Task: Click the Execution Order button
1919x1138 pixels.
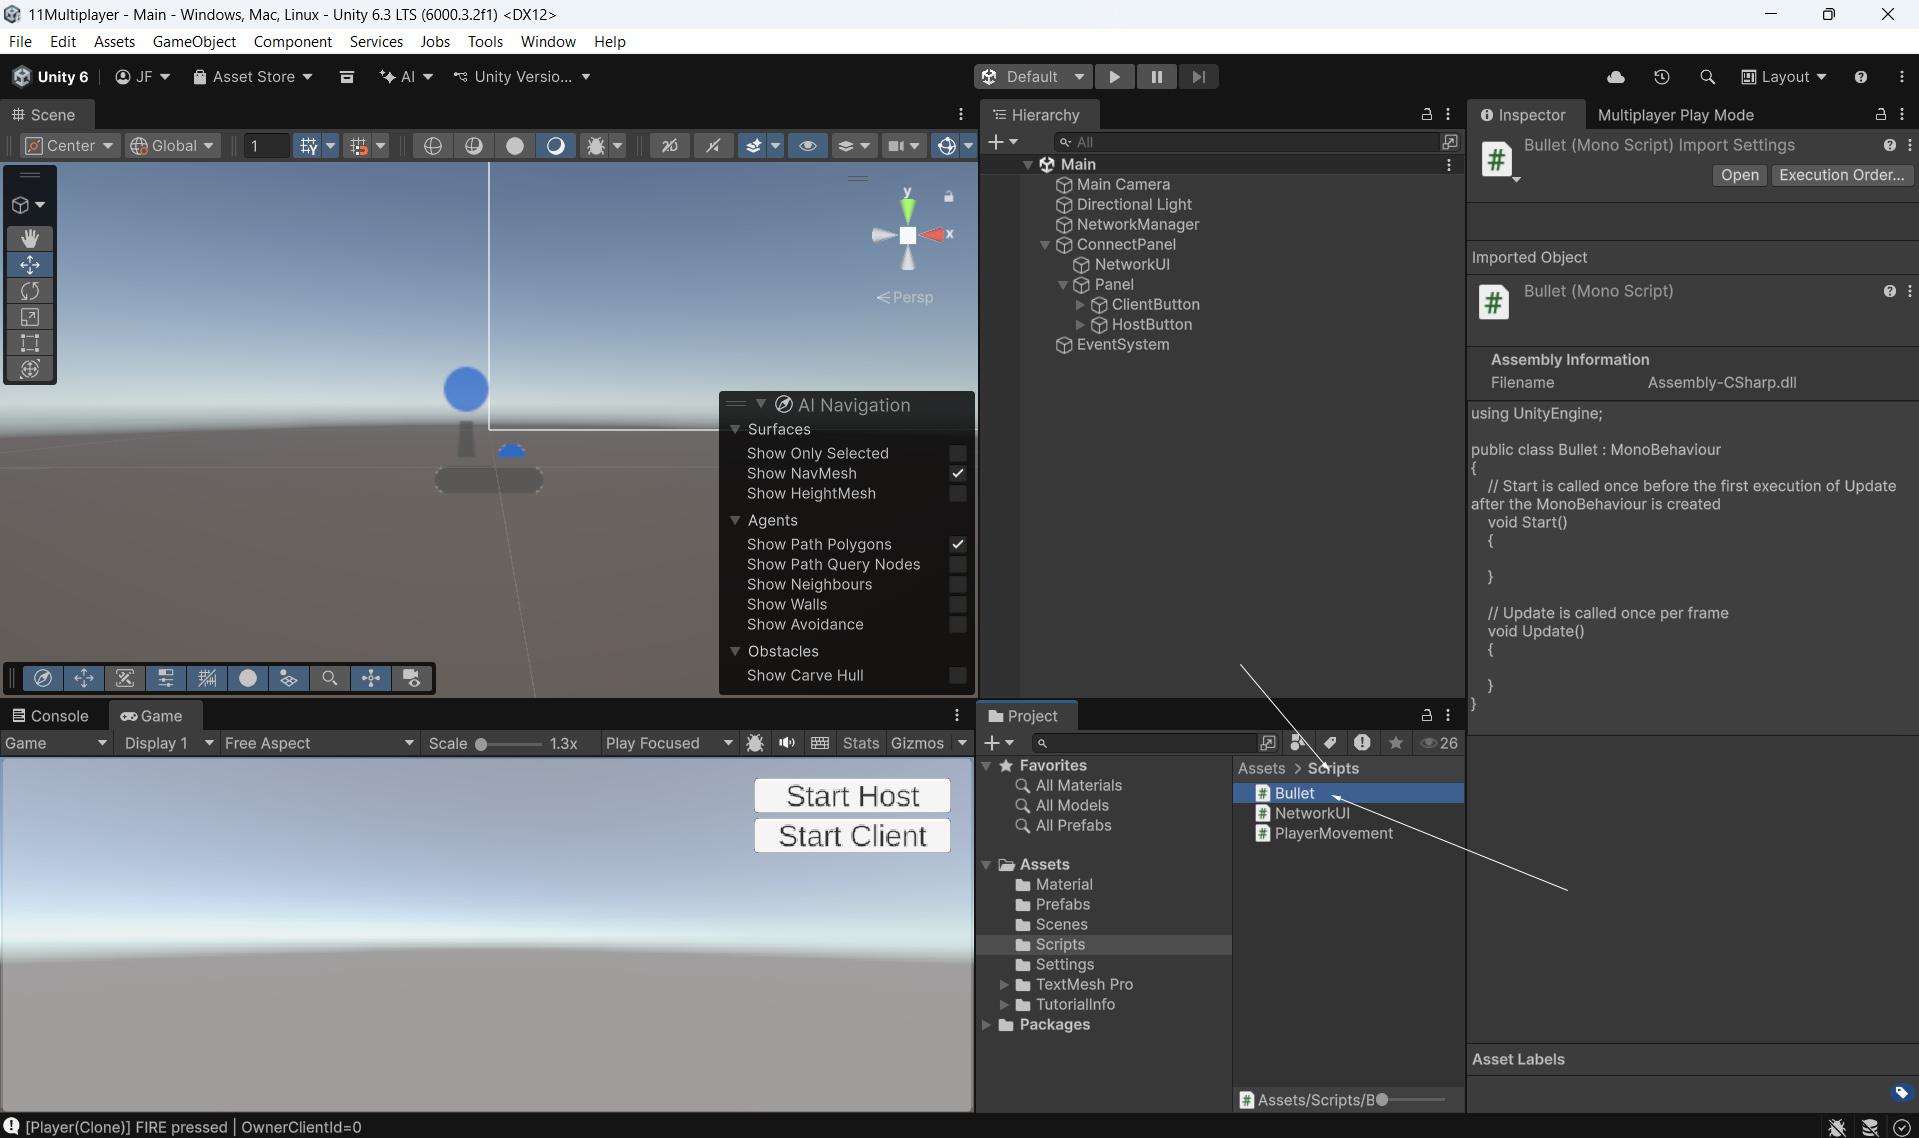Action: [1840, 175]
